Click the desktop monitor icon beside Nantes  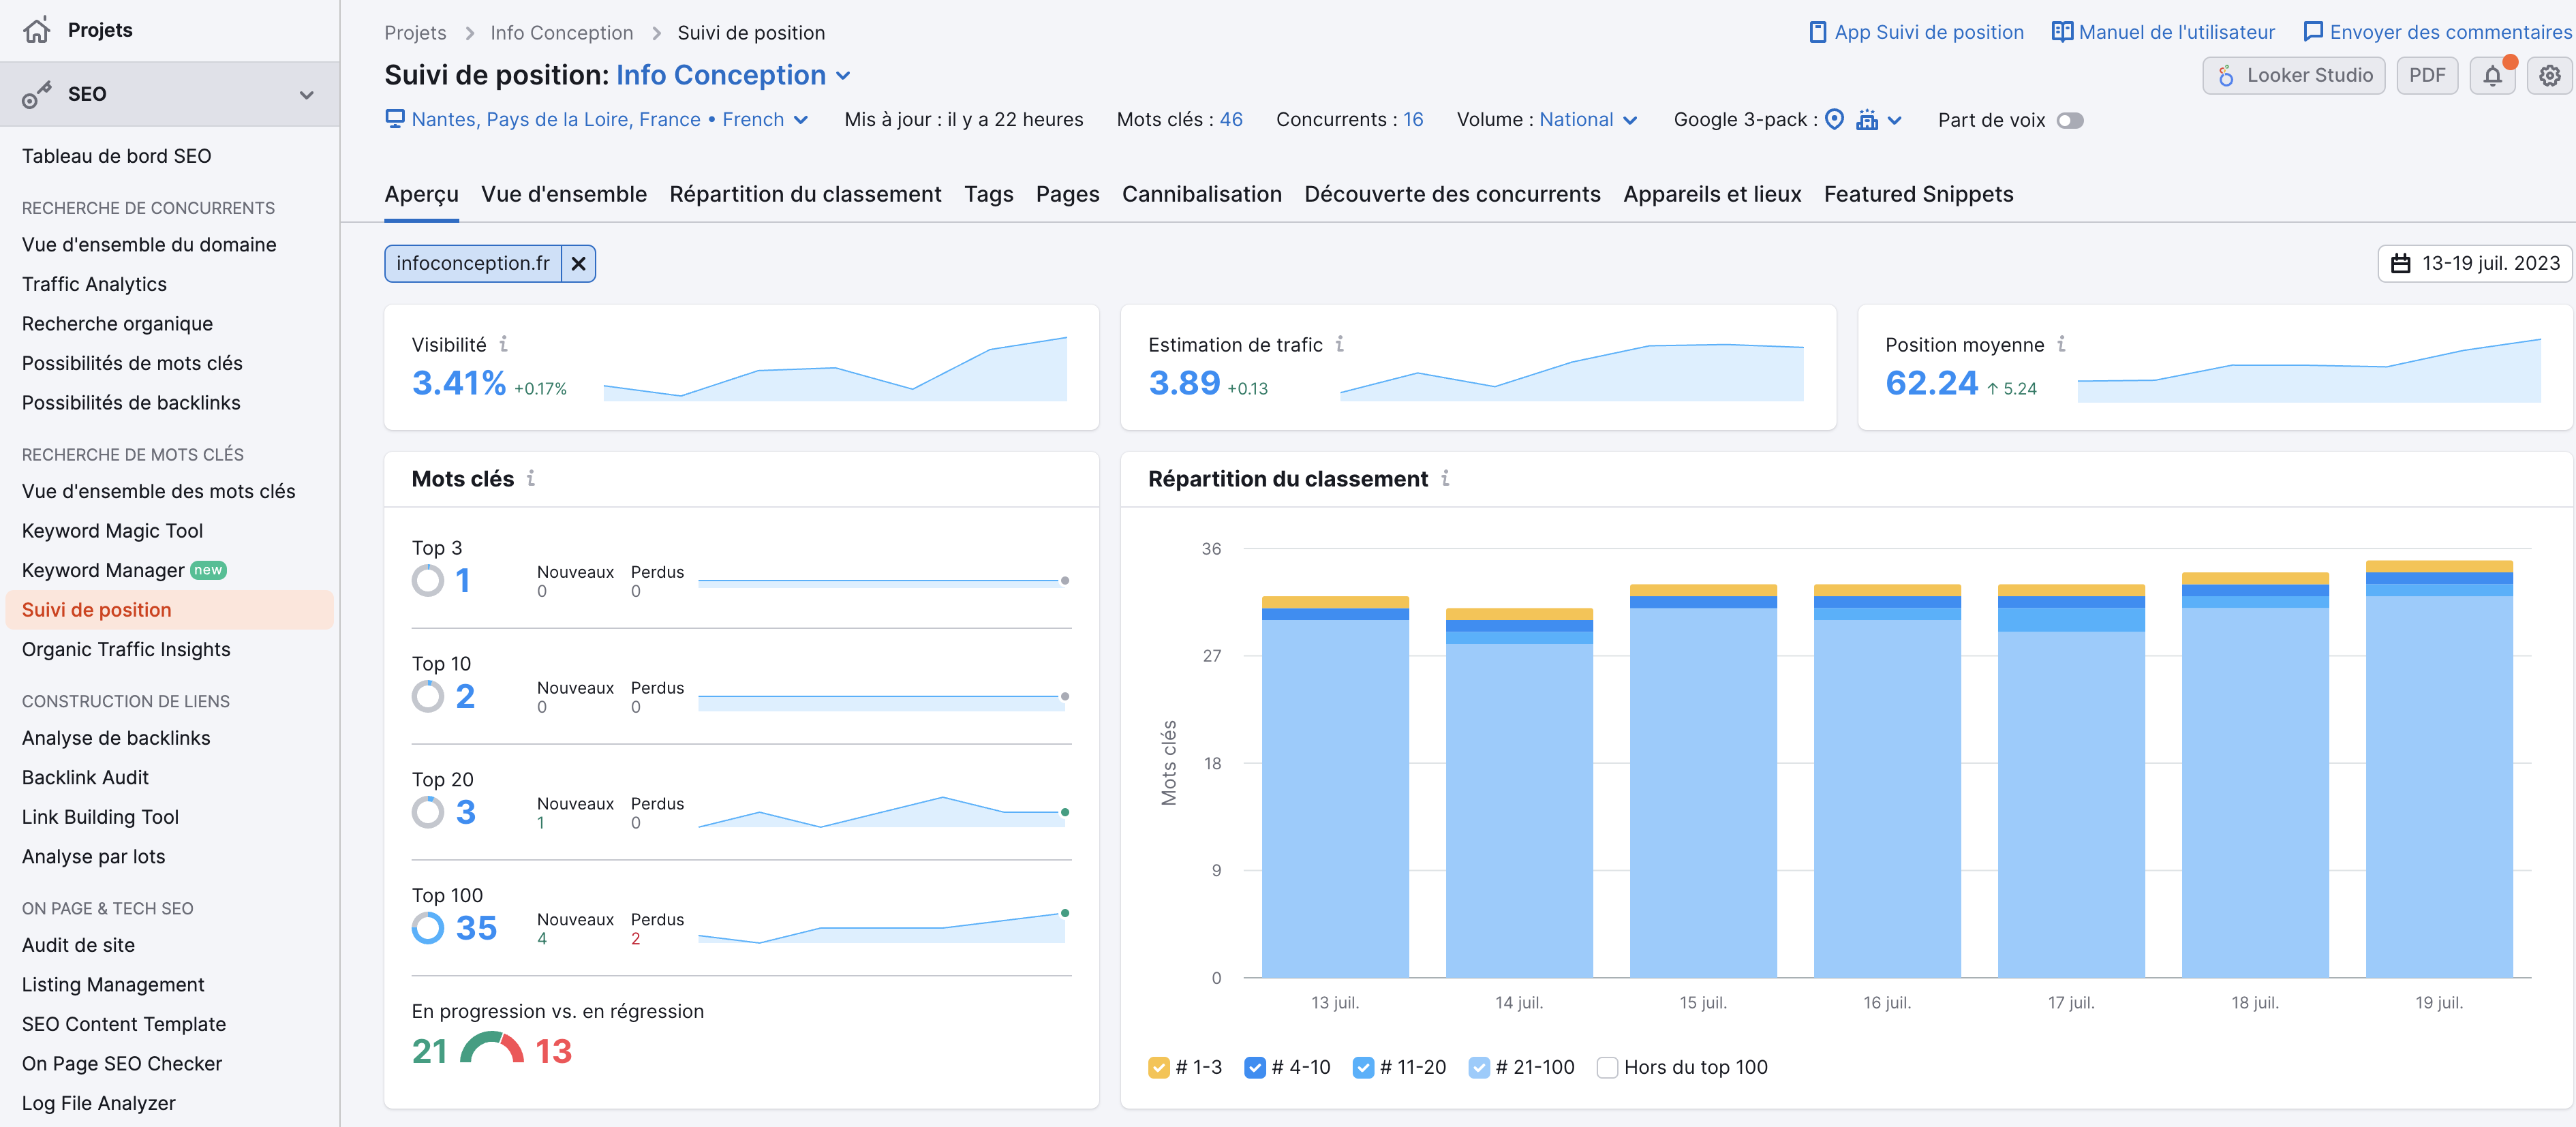[395, 119]
